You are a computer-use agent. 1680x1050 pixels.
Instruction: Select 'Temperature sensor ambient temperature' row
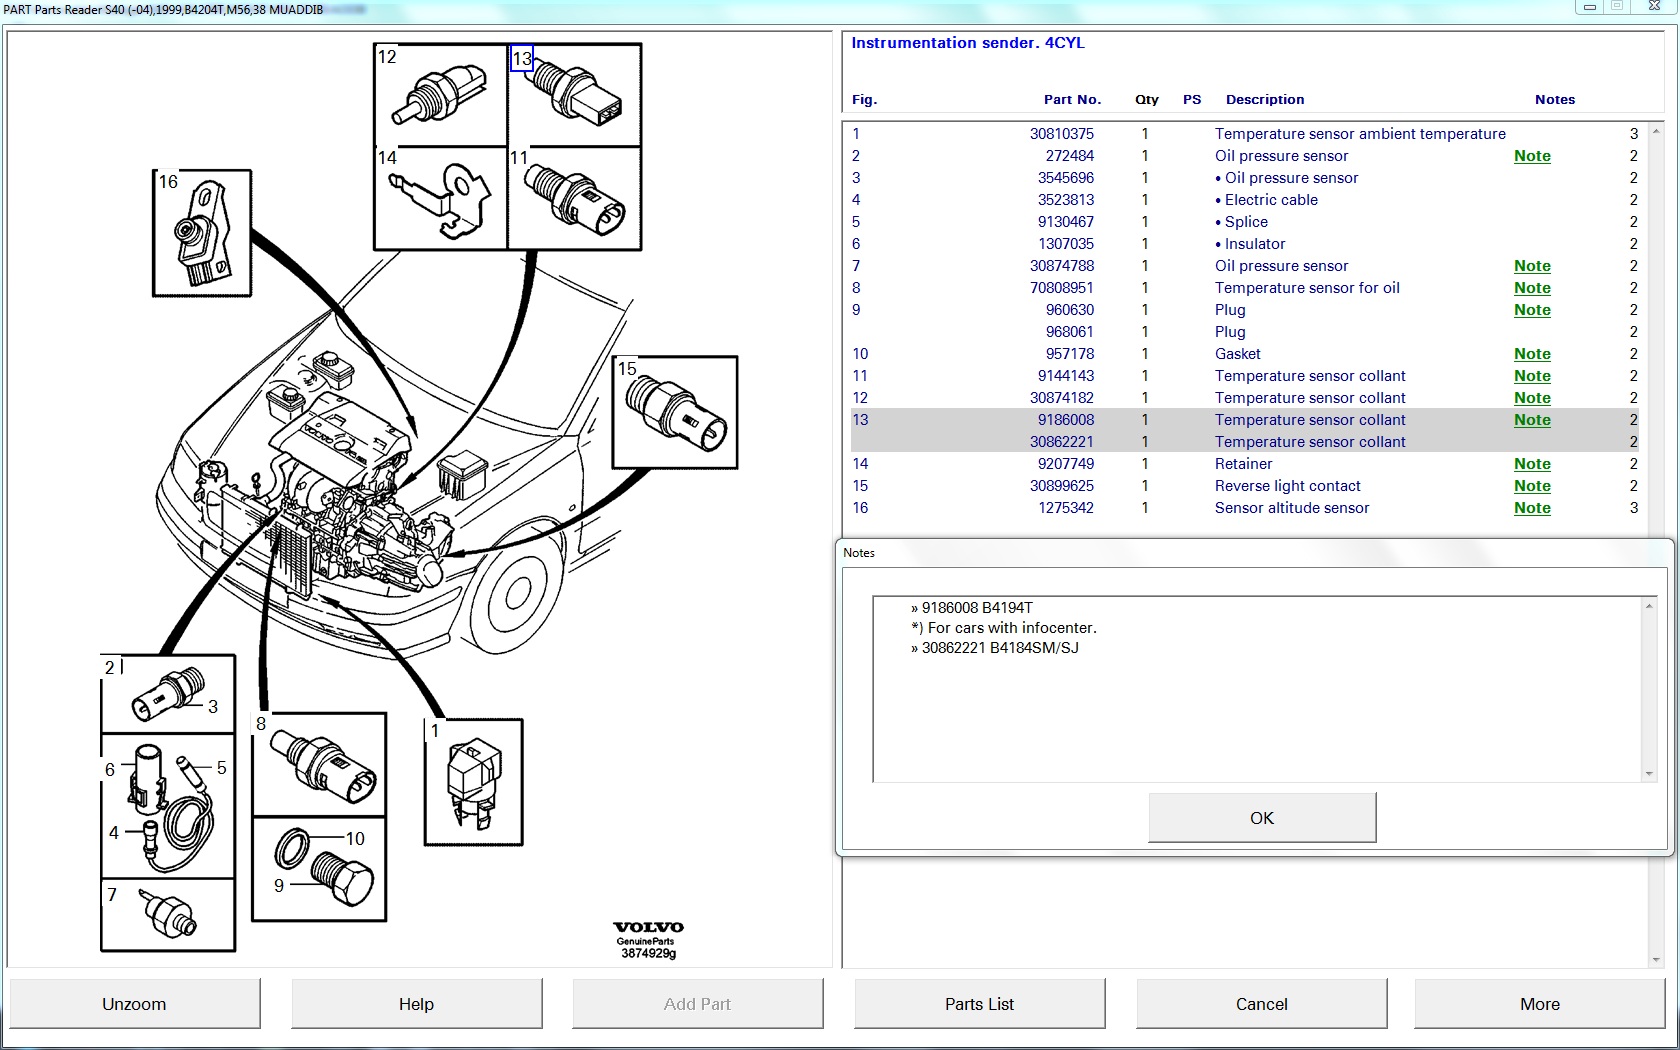1244,134
